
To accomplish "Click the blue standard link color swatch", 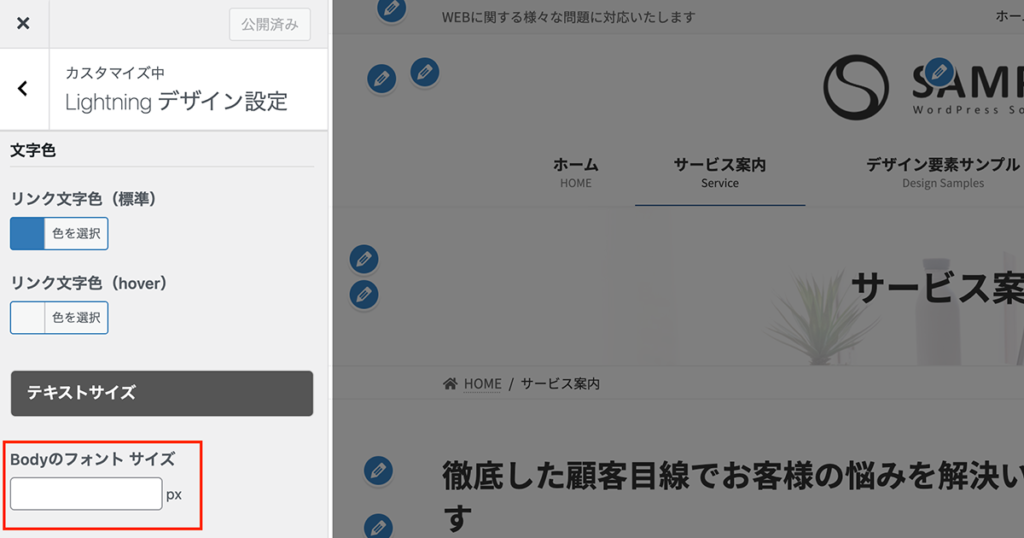I will [x=27, y=233].
